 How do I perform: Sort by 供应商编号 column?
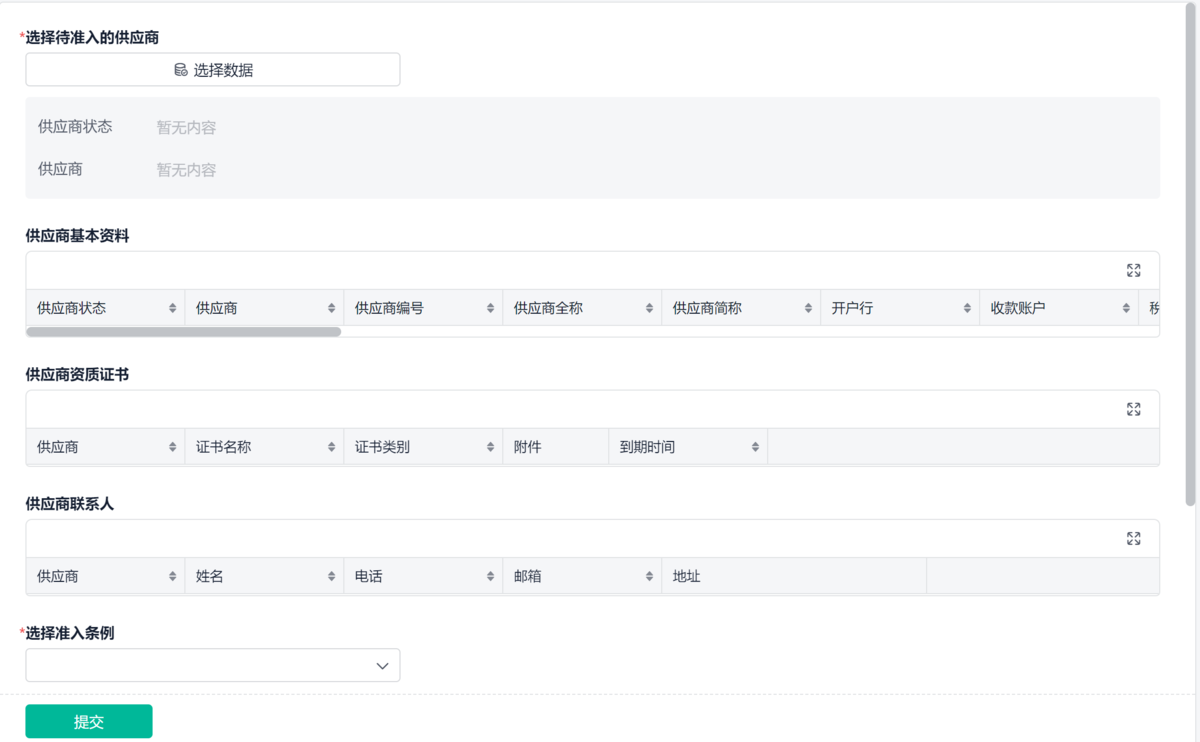pos(491,308)
